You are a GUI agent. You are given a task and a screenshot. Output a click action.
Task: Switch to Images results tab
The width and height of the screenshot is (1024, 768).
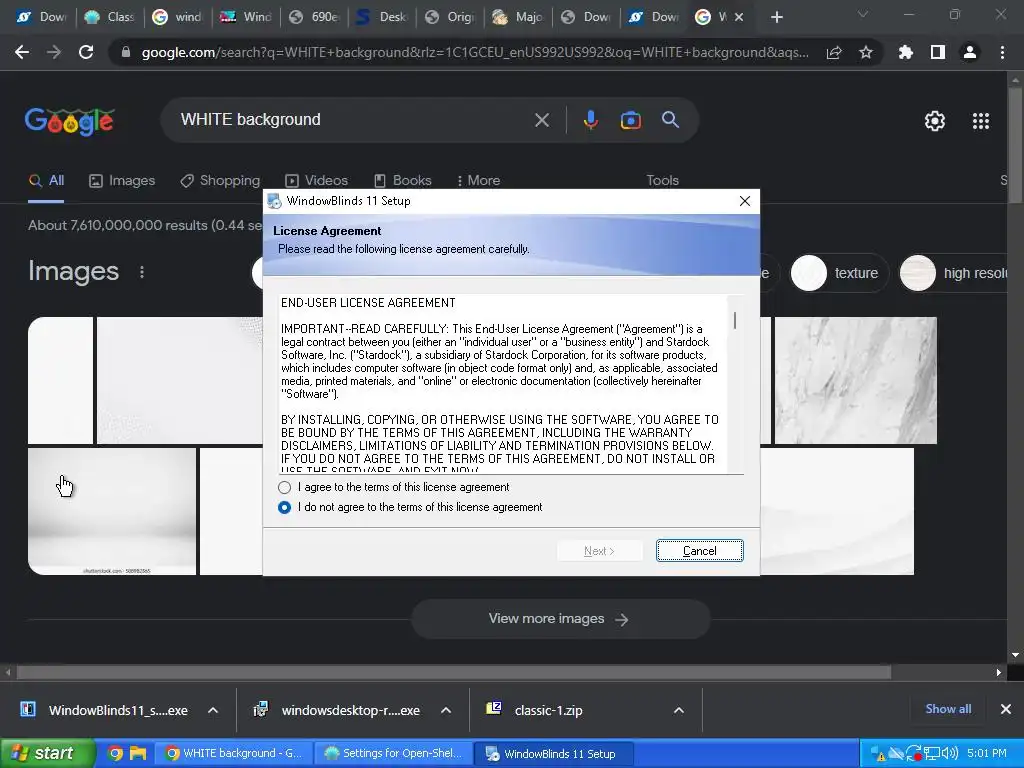point(122,180)
